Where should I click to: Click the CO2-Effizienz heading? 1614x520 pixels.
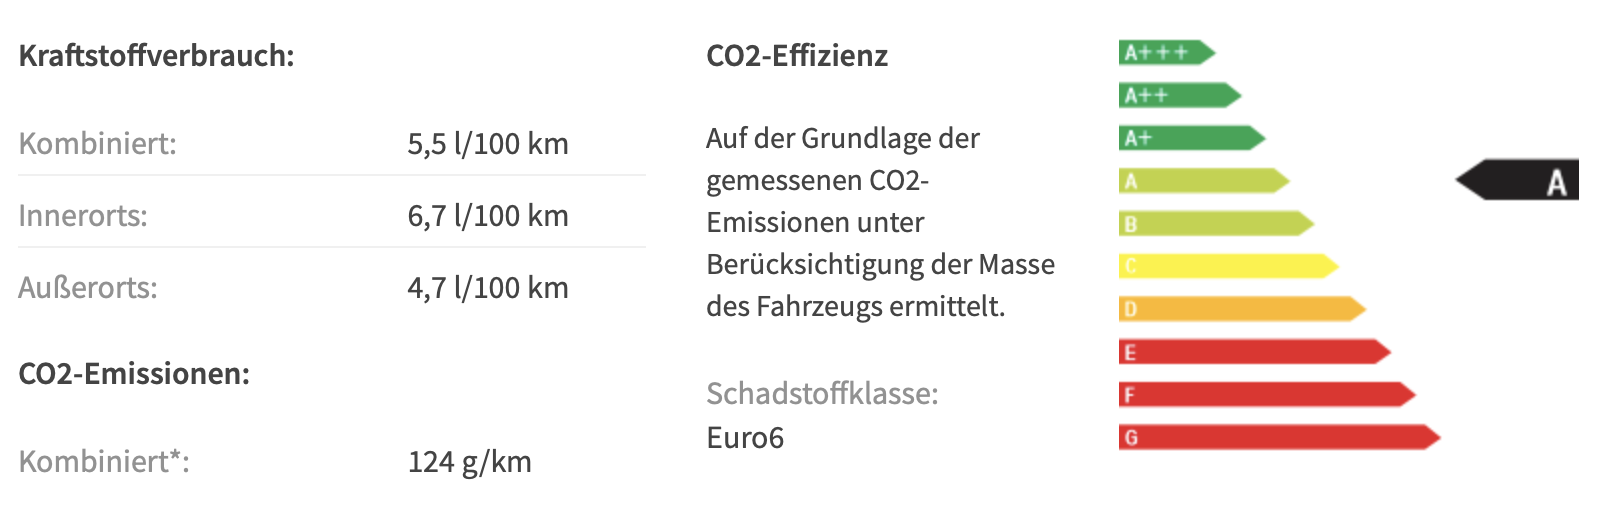click(797, 55)
